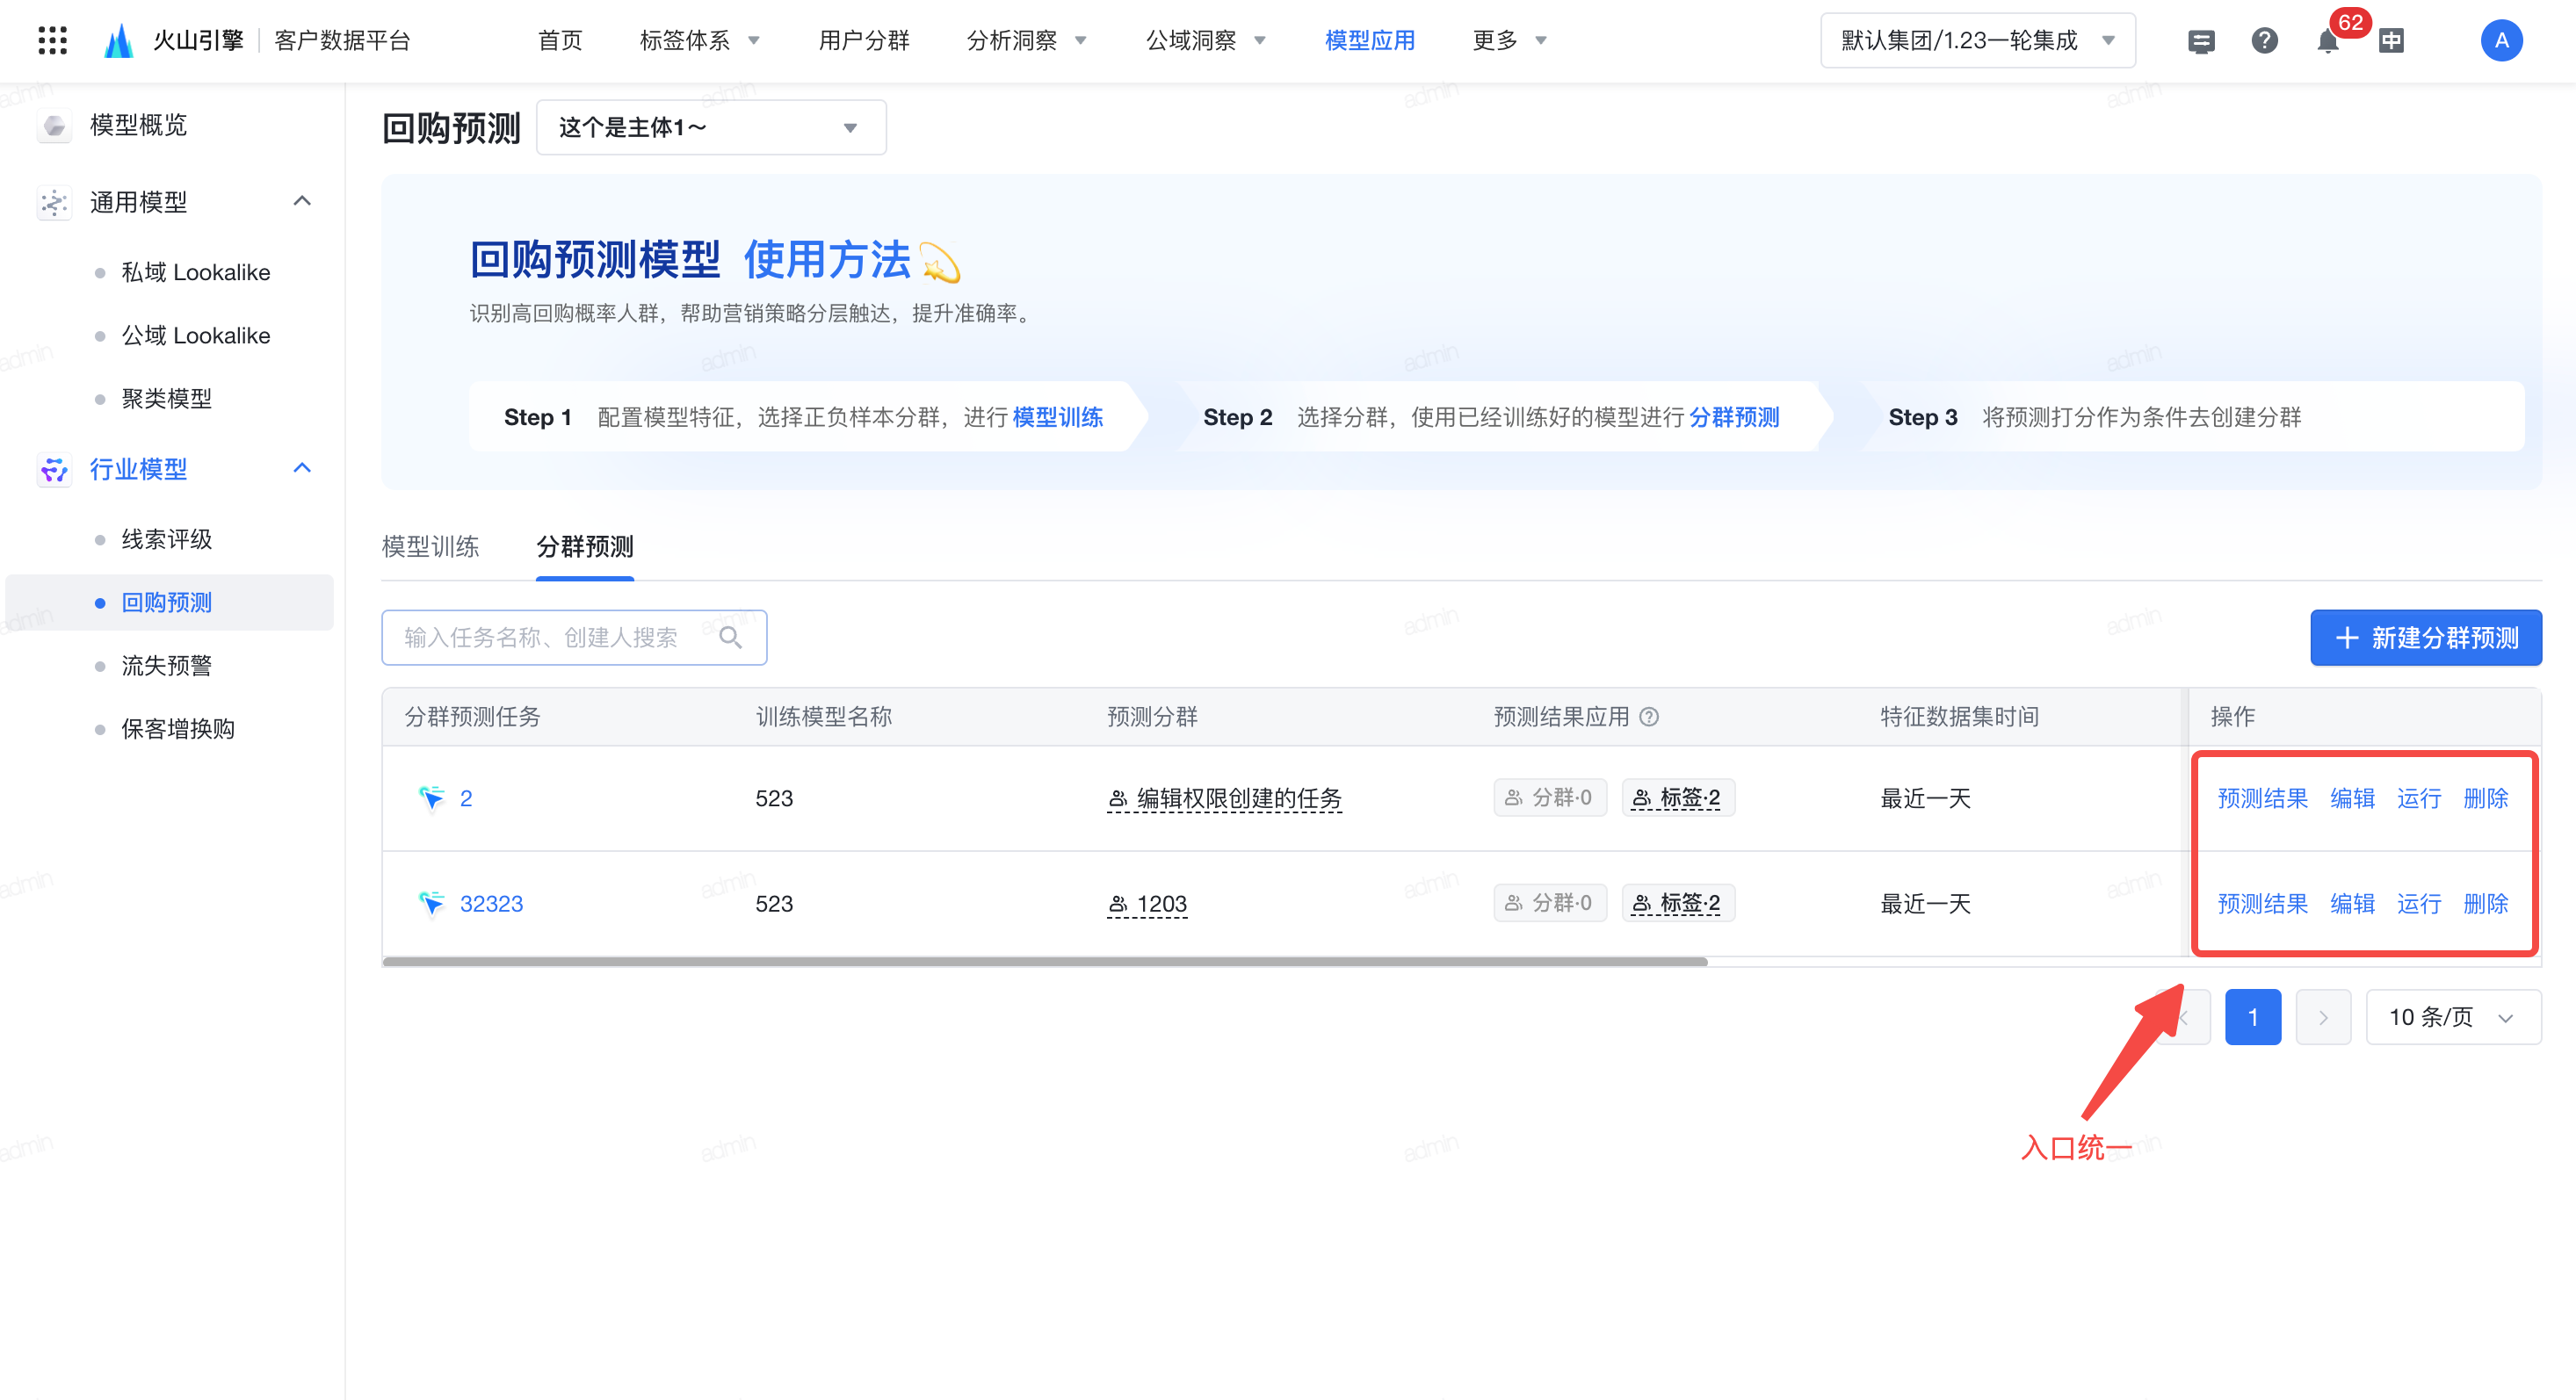
Task: Open task name 32323 link
Action: coord(491,904)
